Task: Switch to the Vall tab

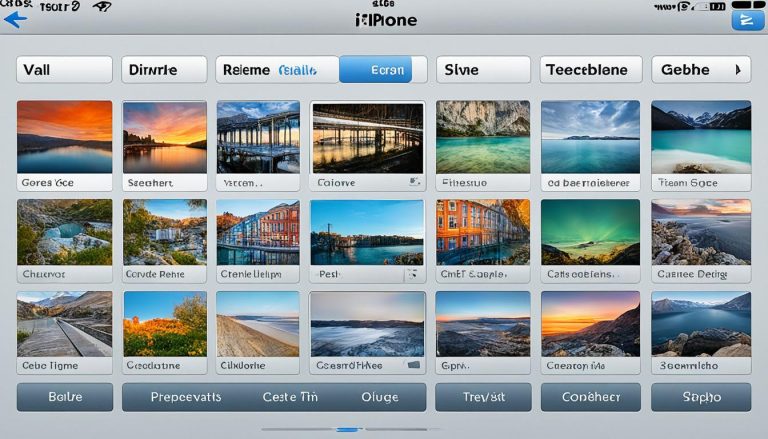Action: (64, 70)
